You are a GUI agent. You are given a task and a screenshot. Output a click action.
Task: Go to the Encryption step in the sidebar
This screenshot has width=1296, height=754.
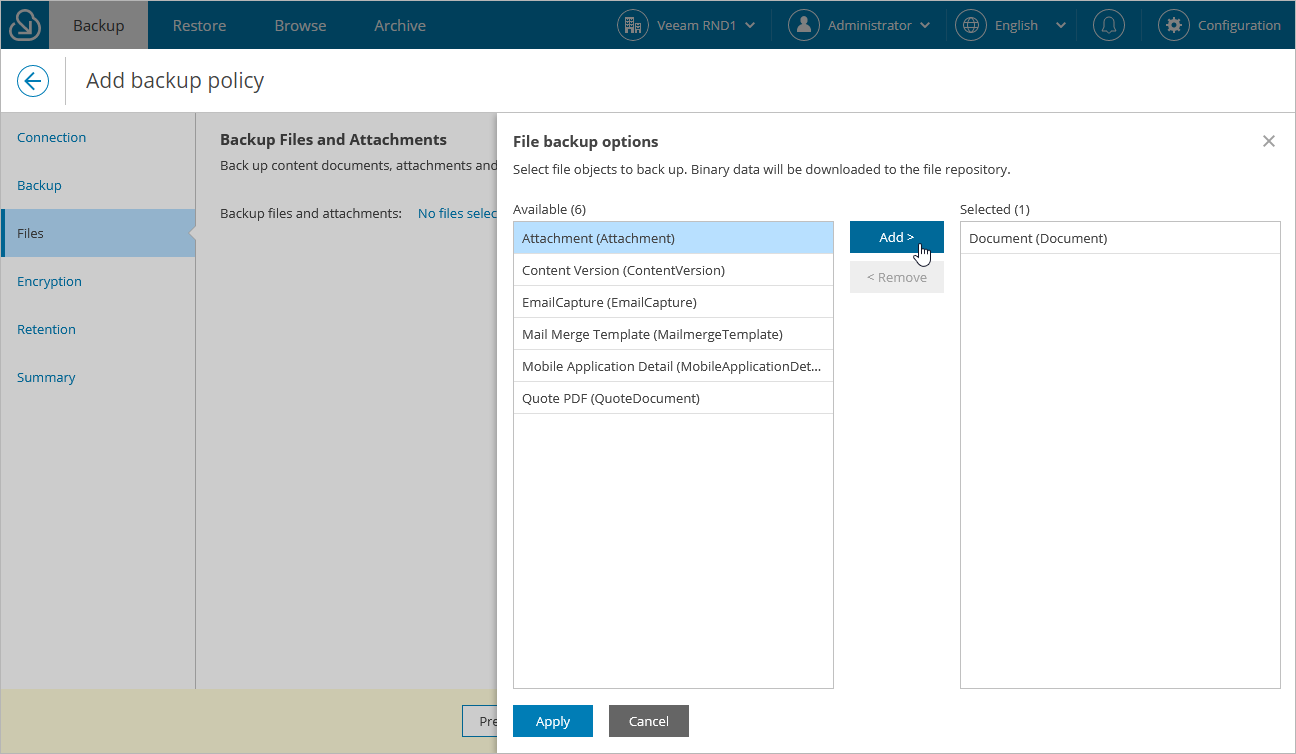(49, 281)
